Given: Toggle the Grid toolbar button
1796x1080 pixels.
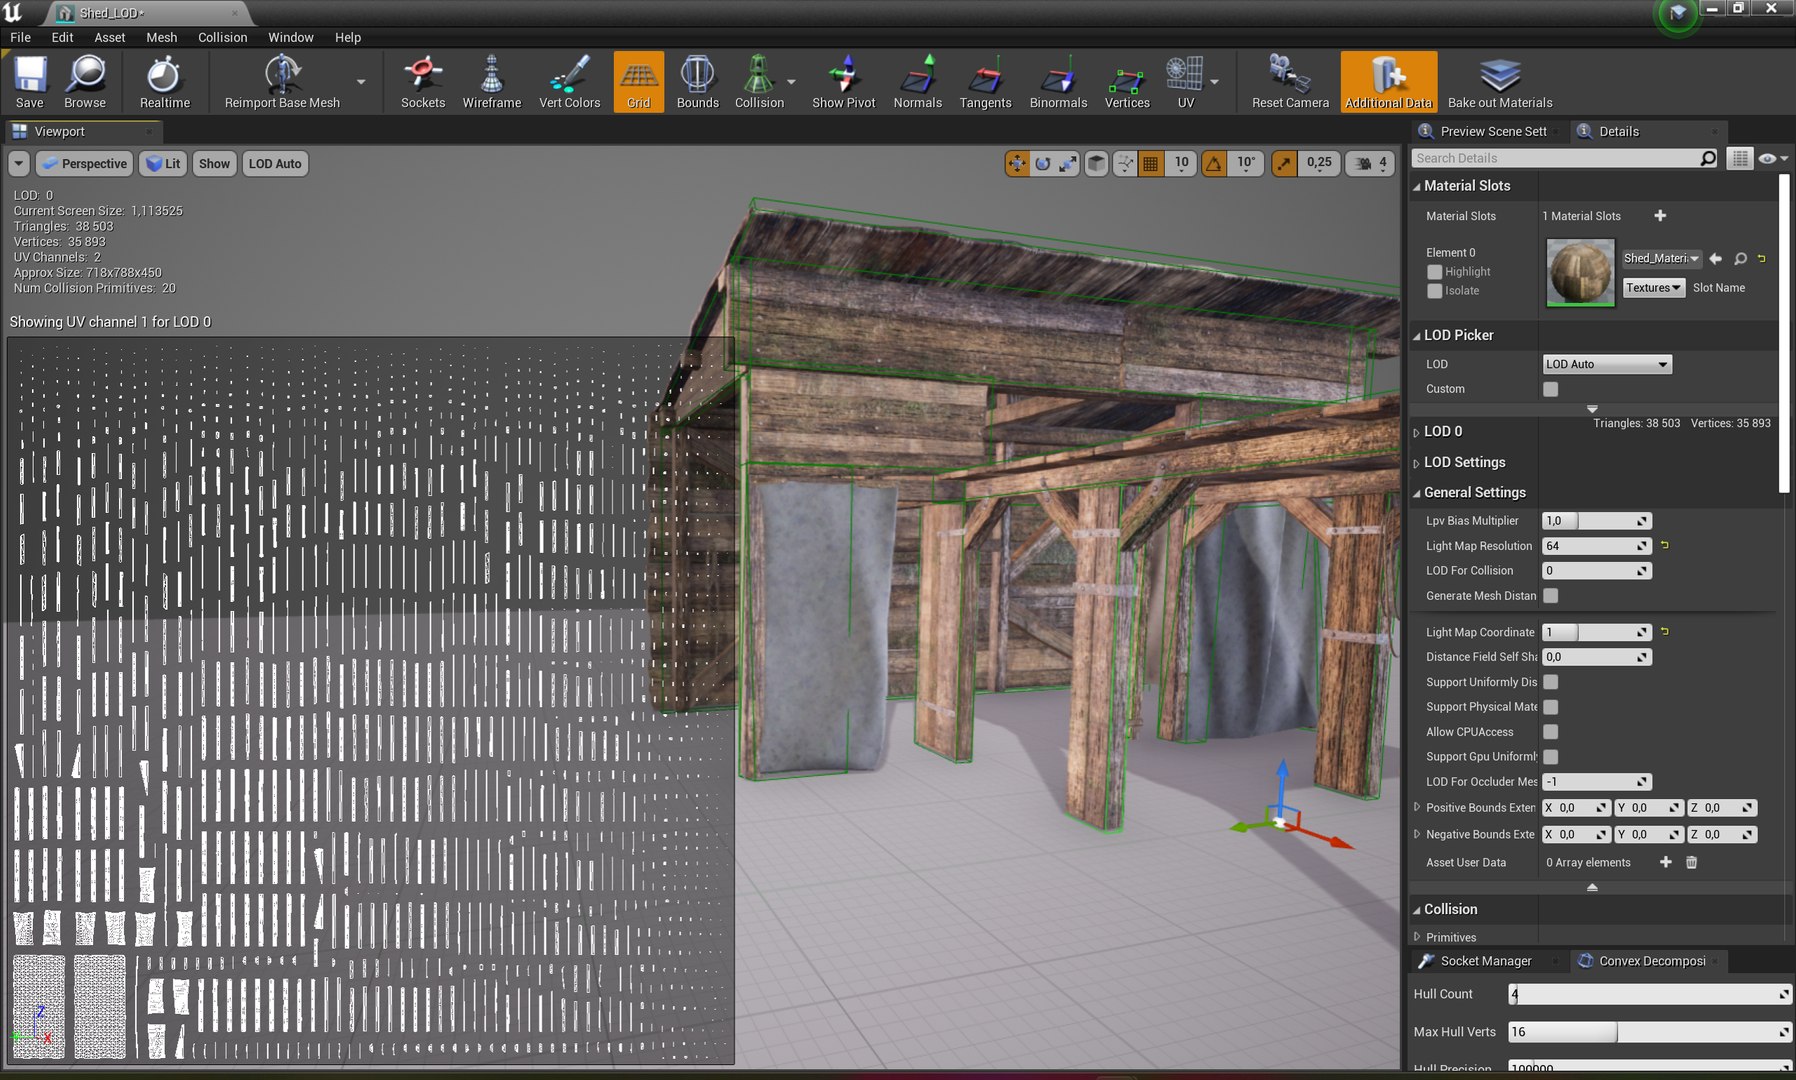Looking at the screenshot, I should click(638, 82).
